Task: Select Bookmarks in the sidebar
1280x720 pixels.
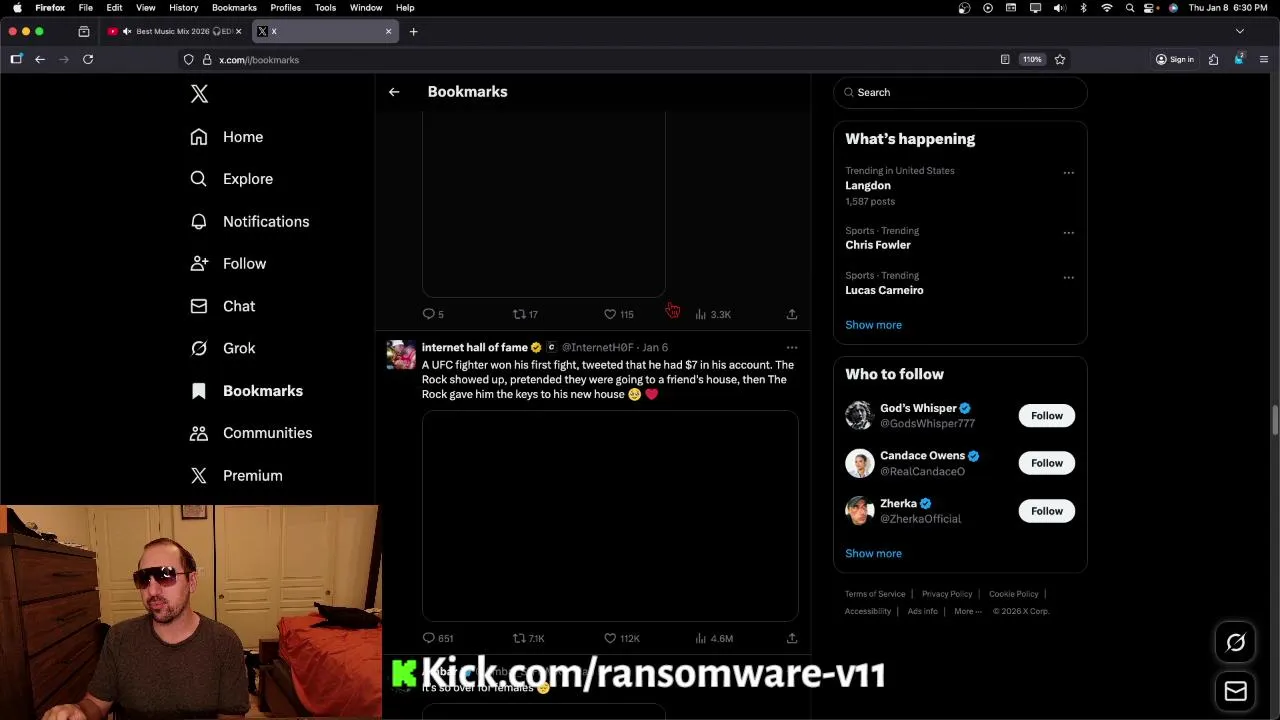Action: [248, 391]
